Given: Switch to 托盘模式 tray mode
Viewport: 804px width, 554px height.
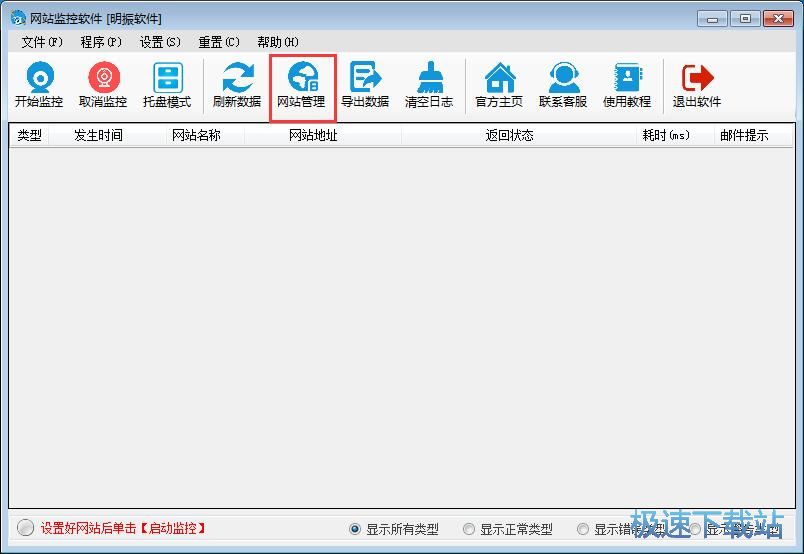Looking at the screenshot, I should [167, 85].
